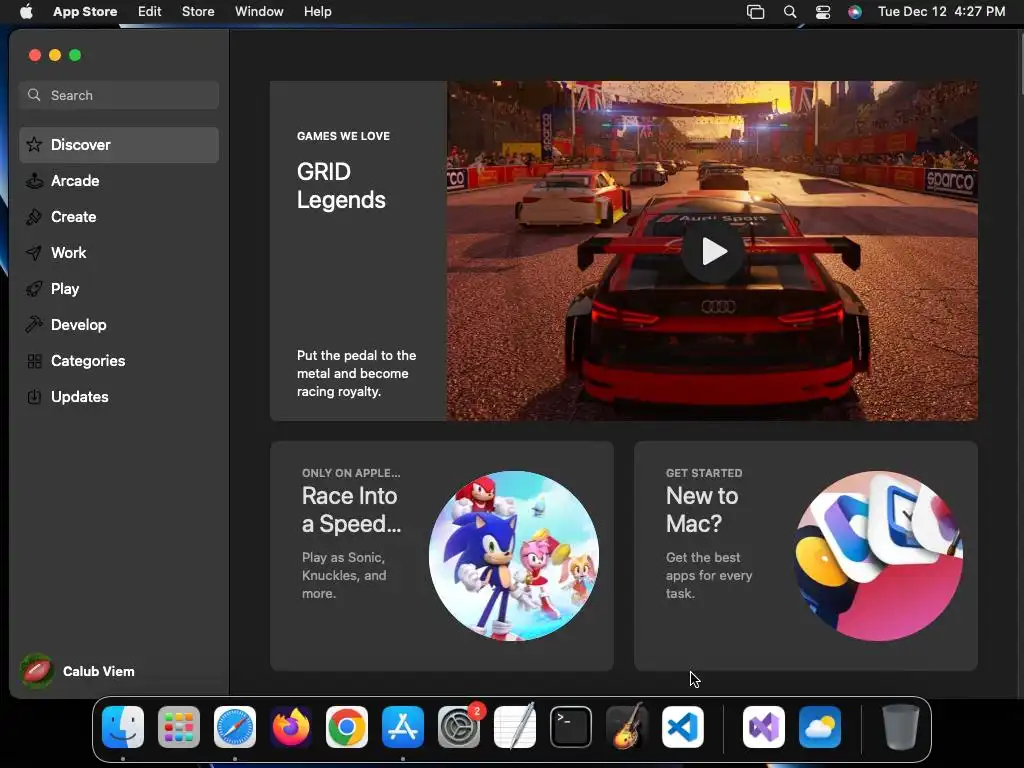Launch Firefox from the Dock

tap(291, 726)
